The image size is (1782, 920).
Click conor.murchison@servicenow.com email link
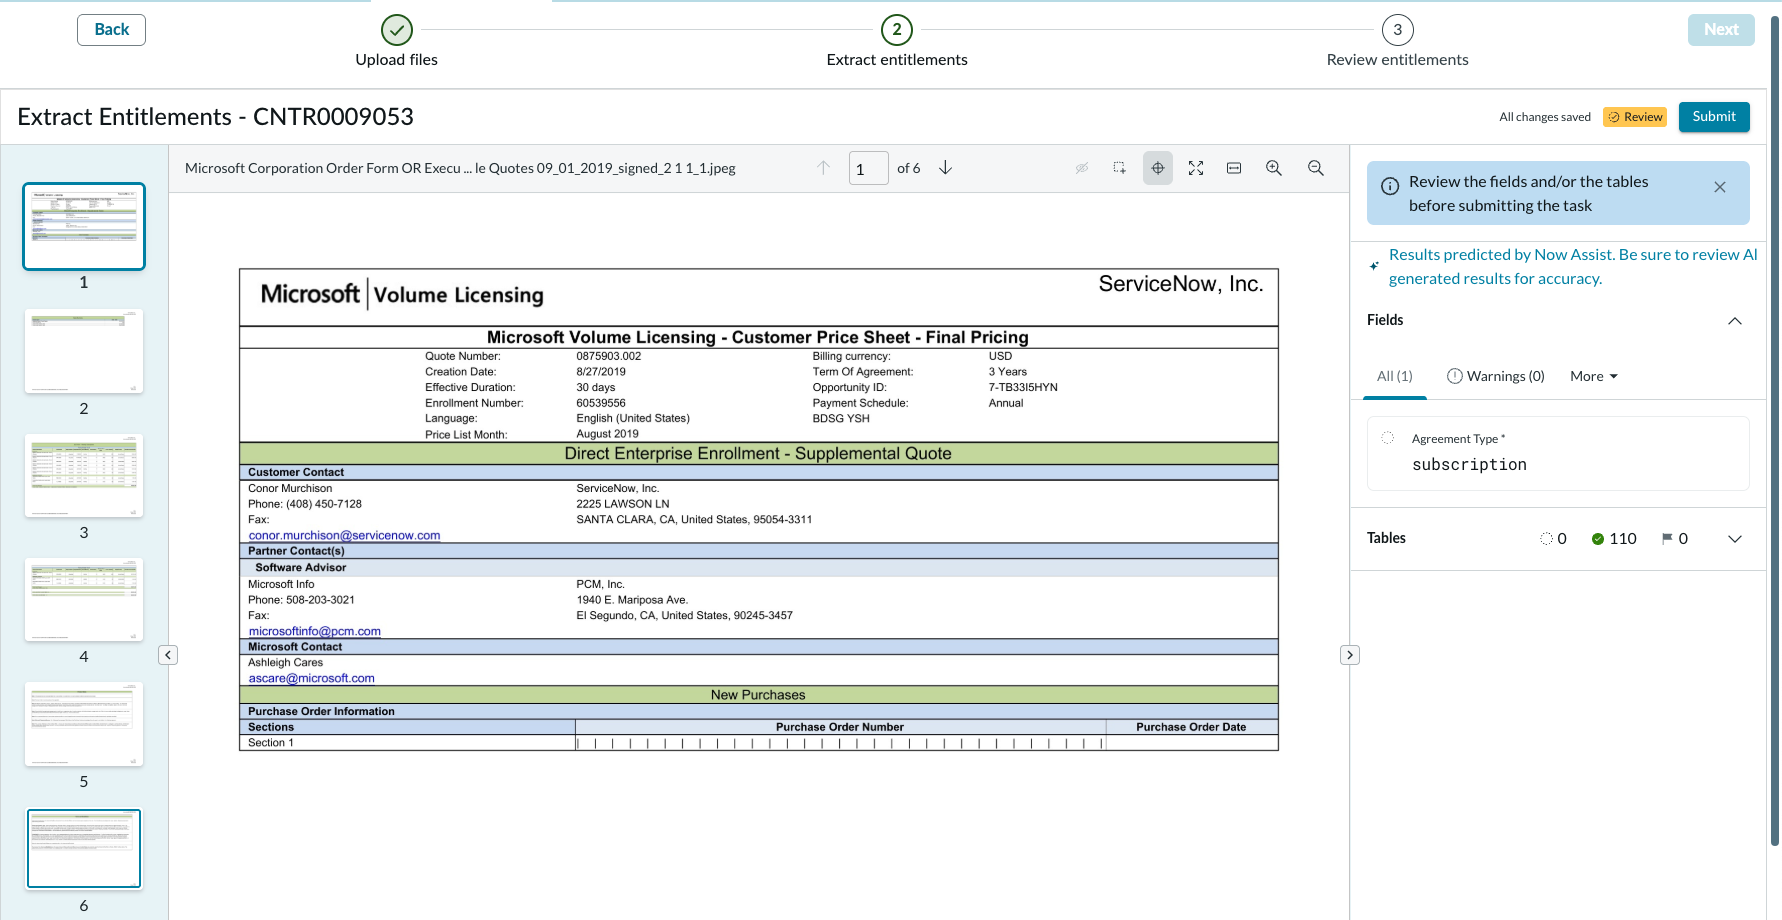[344, 536]
